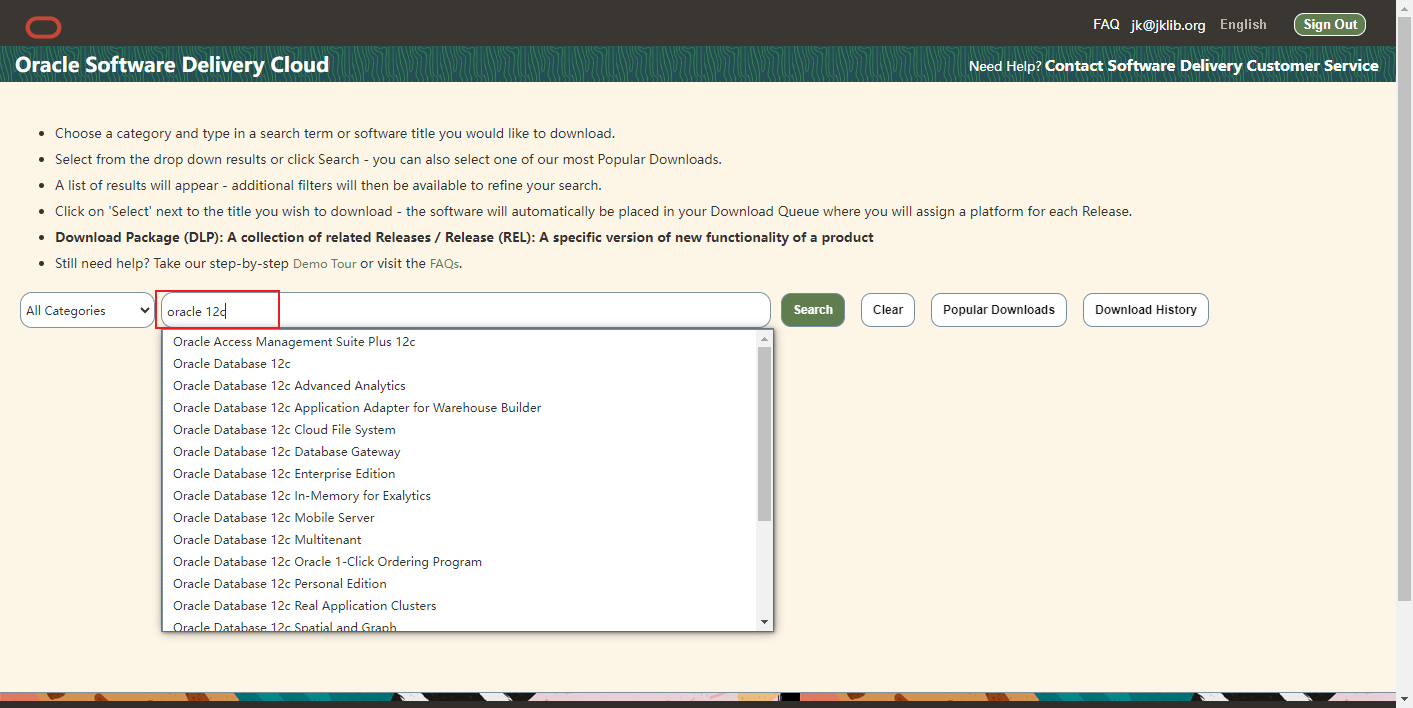
Task: Expand the All Categories dropdown
Action: click(87, 310)
